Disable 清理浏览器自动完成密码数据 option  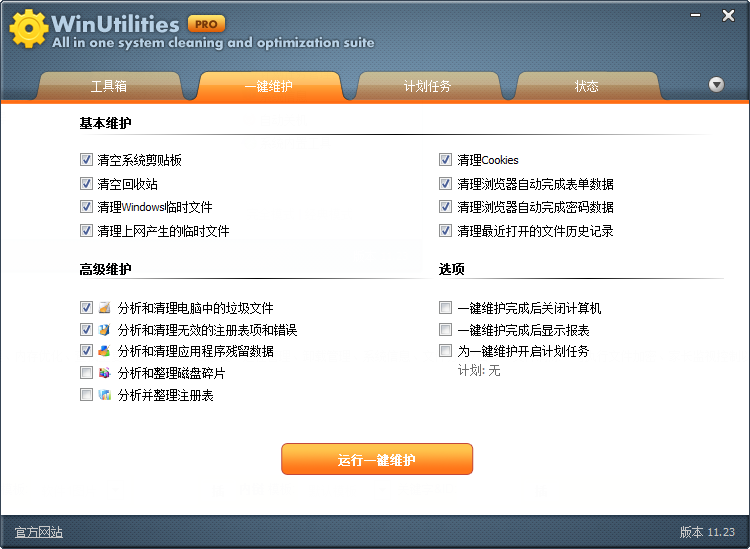pyautogui.click(x=445, y=207)
